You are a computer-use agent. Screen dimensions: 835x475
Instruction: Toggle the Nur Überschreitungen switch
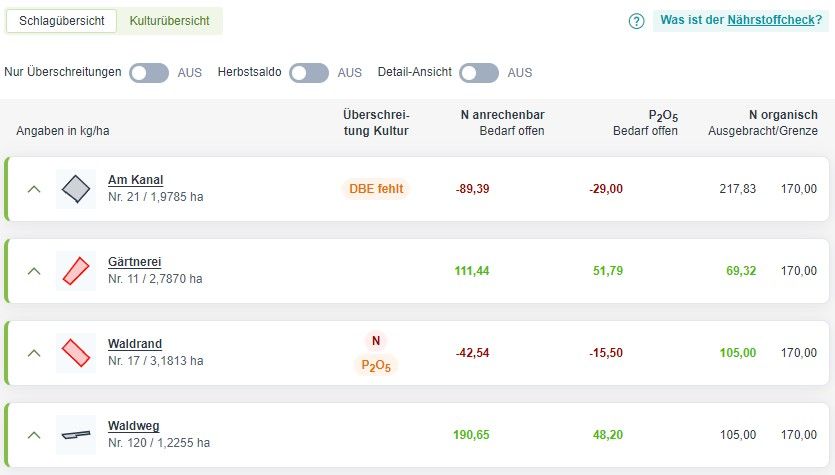[x=149, y=73]
